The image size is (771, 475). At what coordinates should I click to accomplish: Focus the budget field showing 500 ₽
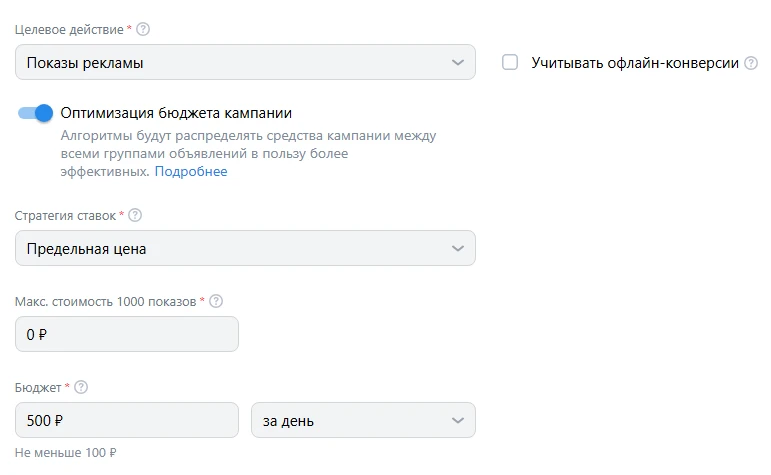click(127, 421)
